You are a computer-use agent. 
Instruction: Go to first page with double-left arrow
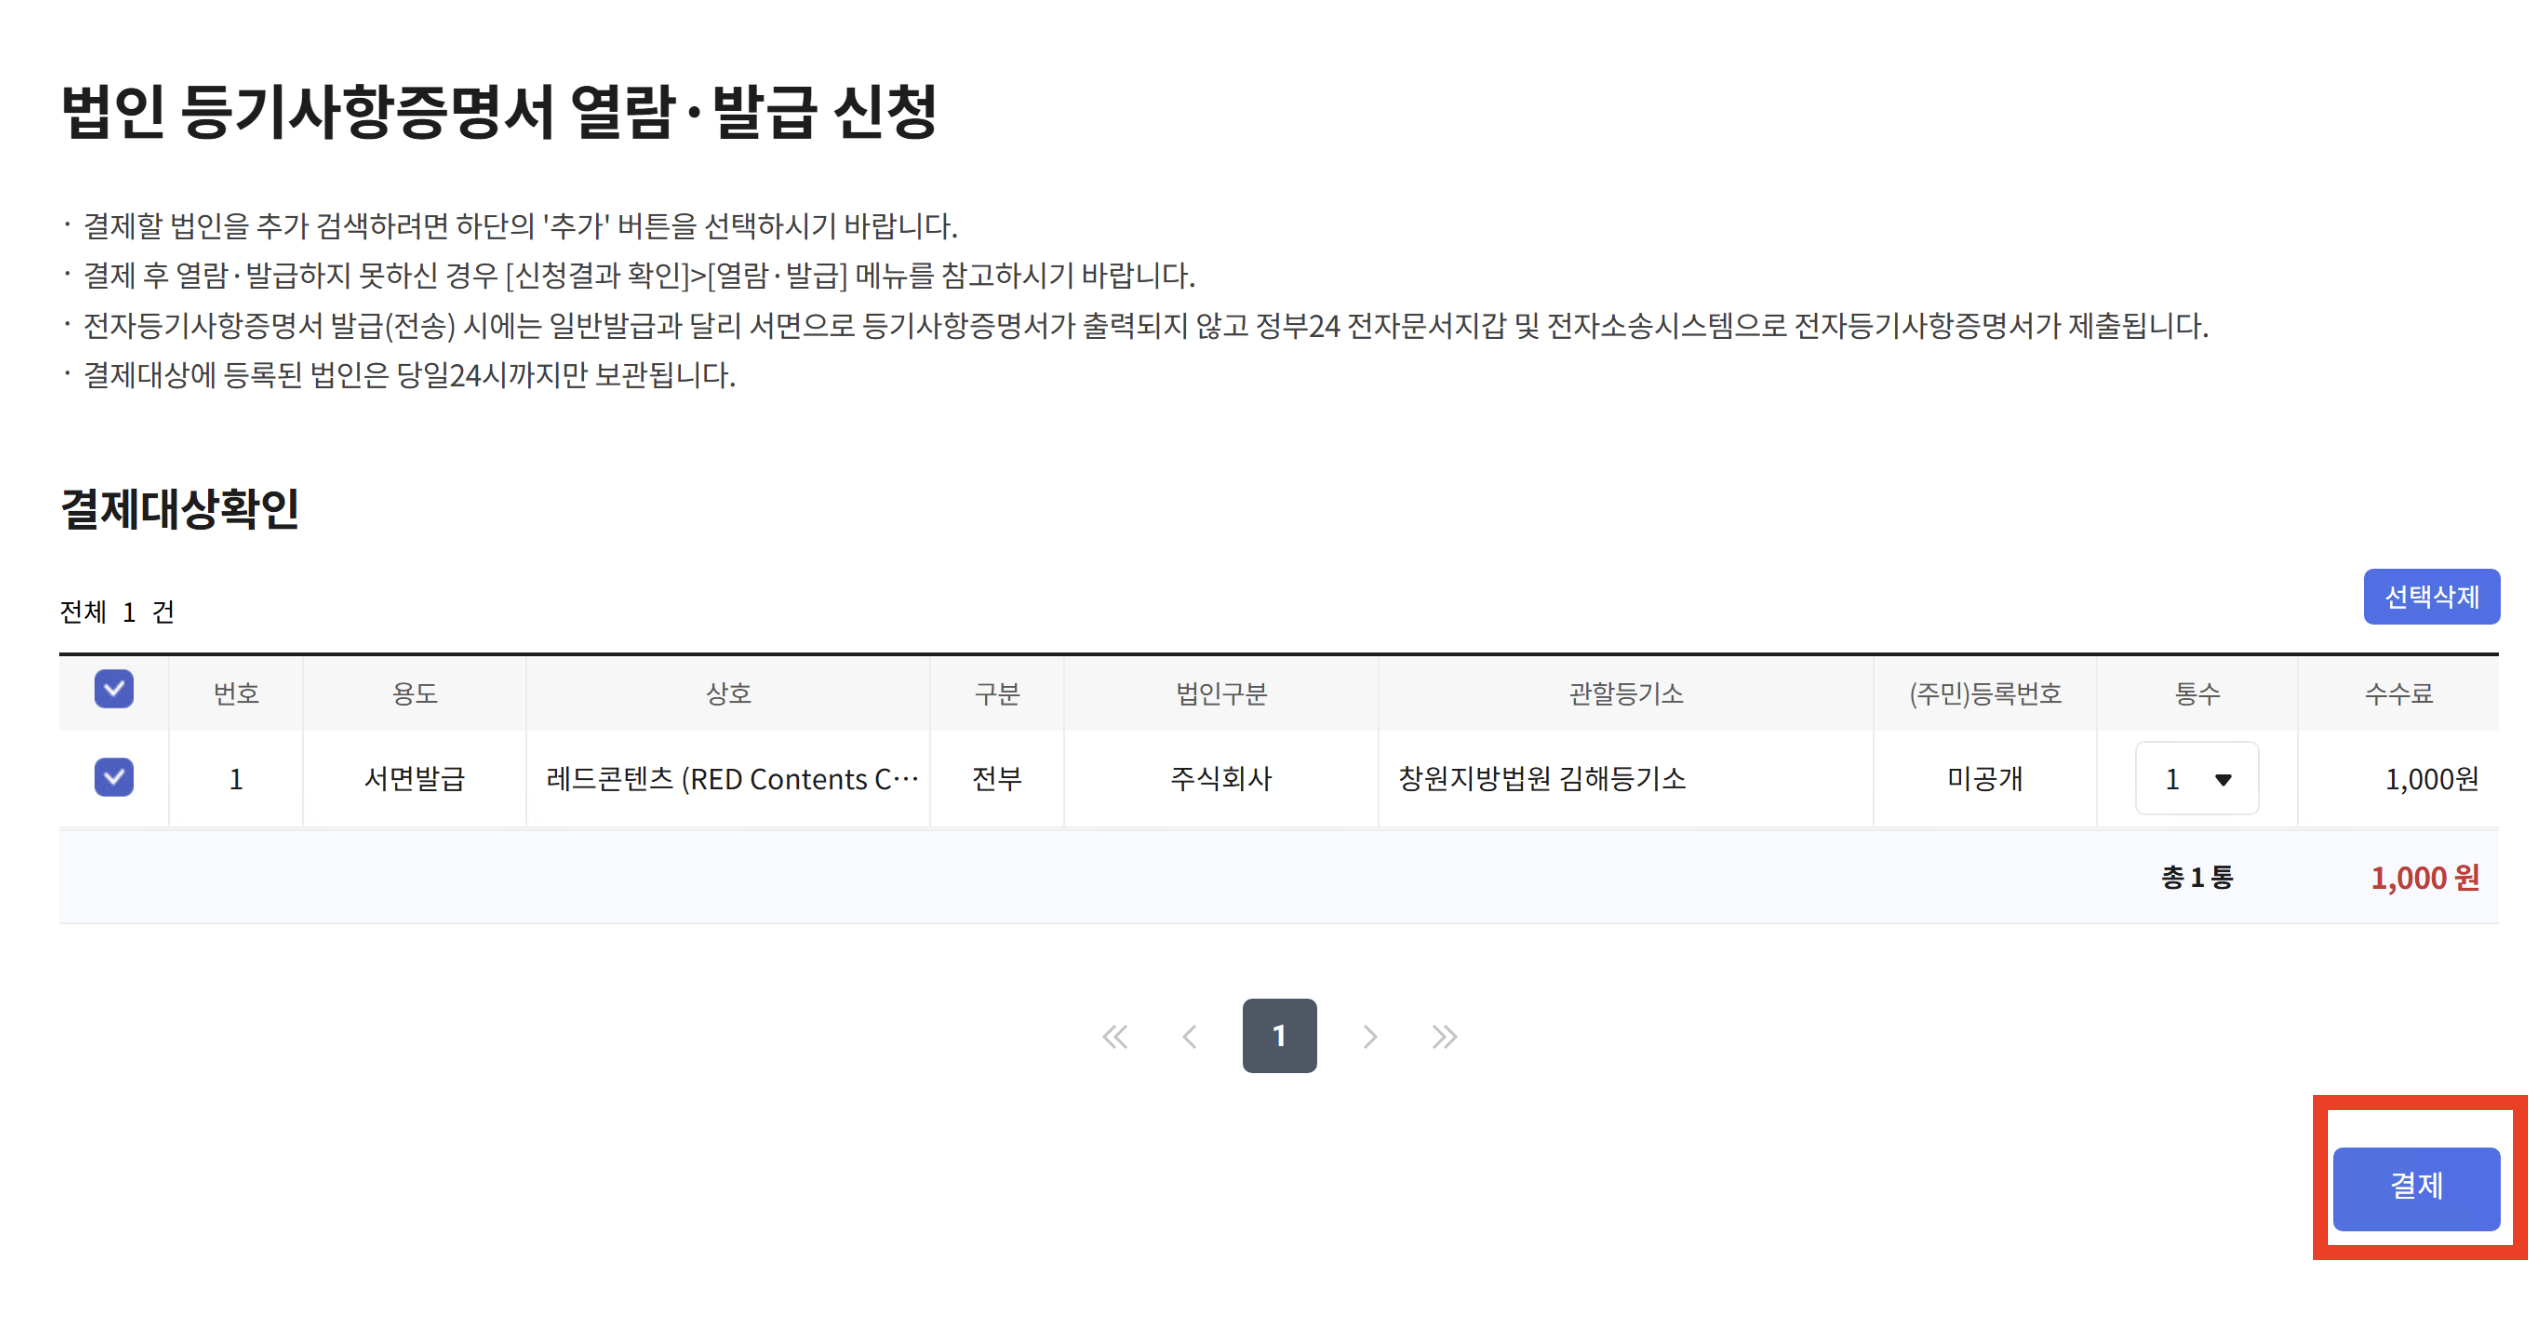tap(1114, 1037)
